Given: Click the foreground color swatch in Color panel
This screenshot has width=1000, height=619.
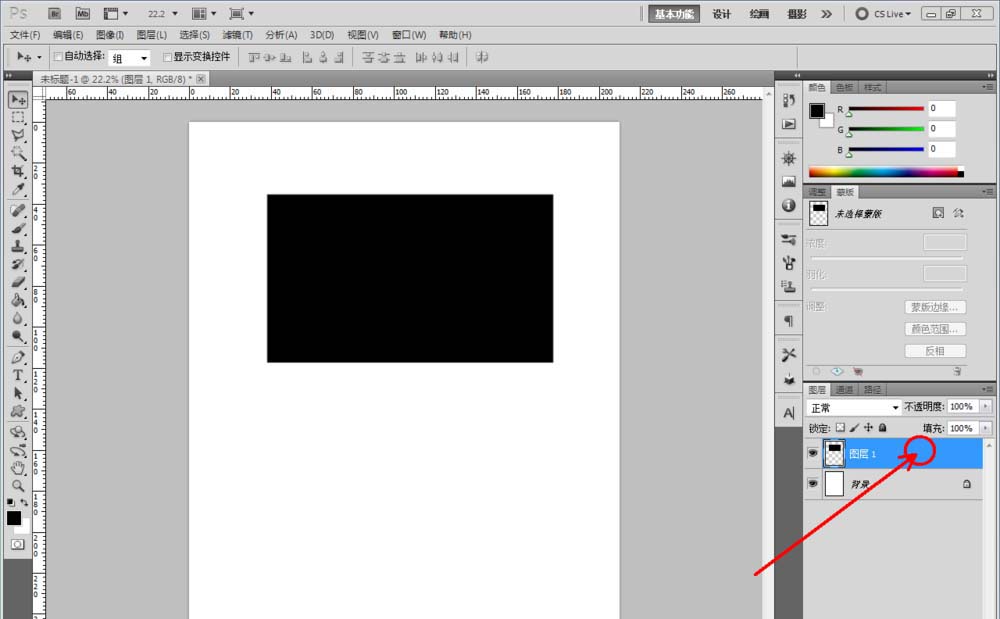Looking at the screenshot, I should [817, 111].
